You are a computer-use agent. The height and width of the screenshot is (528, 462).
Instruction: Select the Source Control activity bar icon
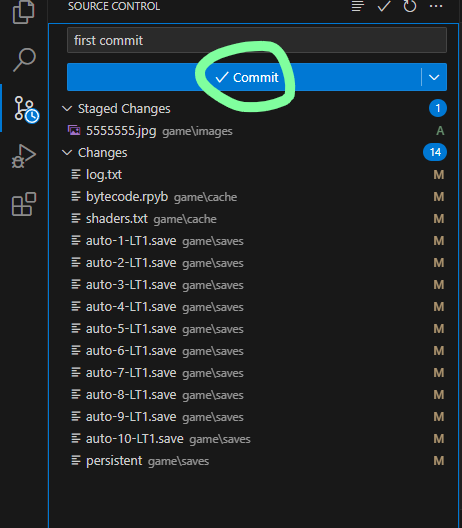coord(26,108)
